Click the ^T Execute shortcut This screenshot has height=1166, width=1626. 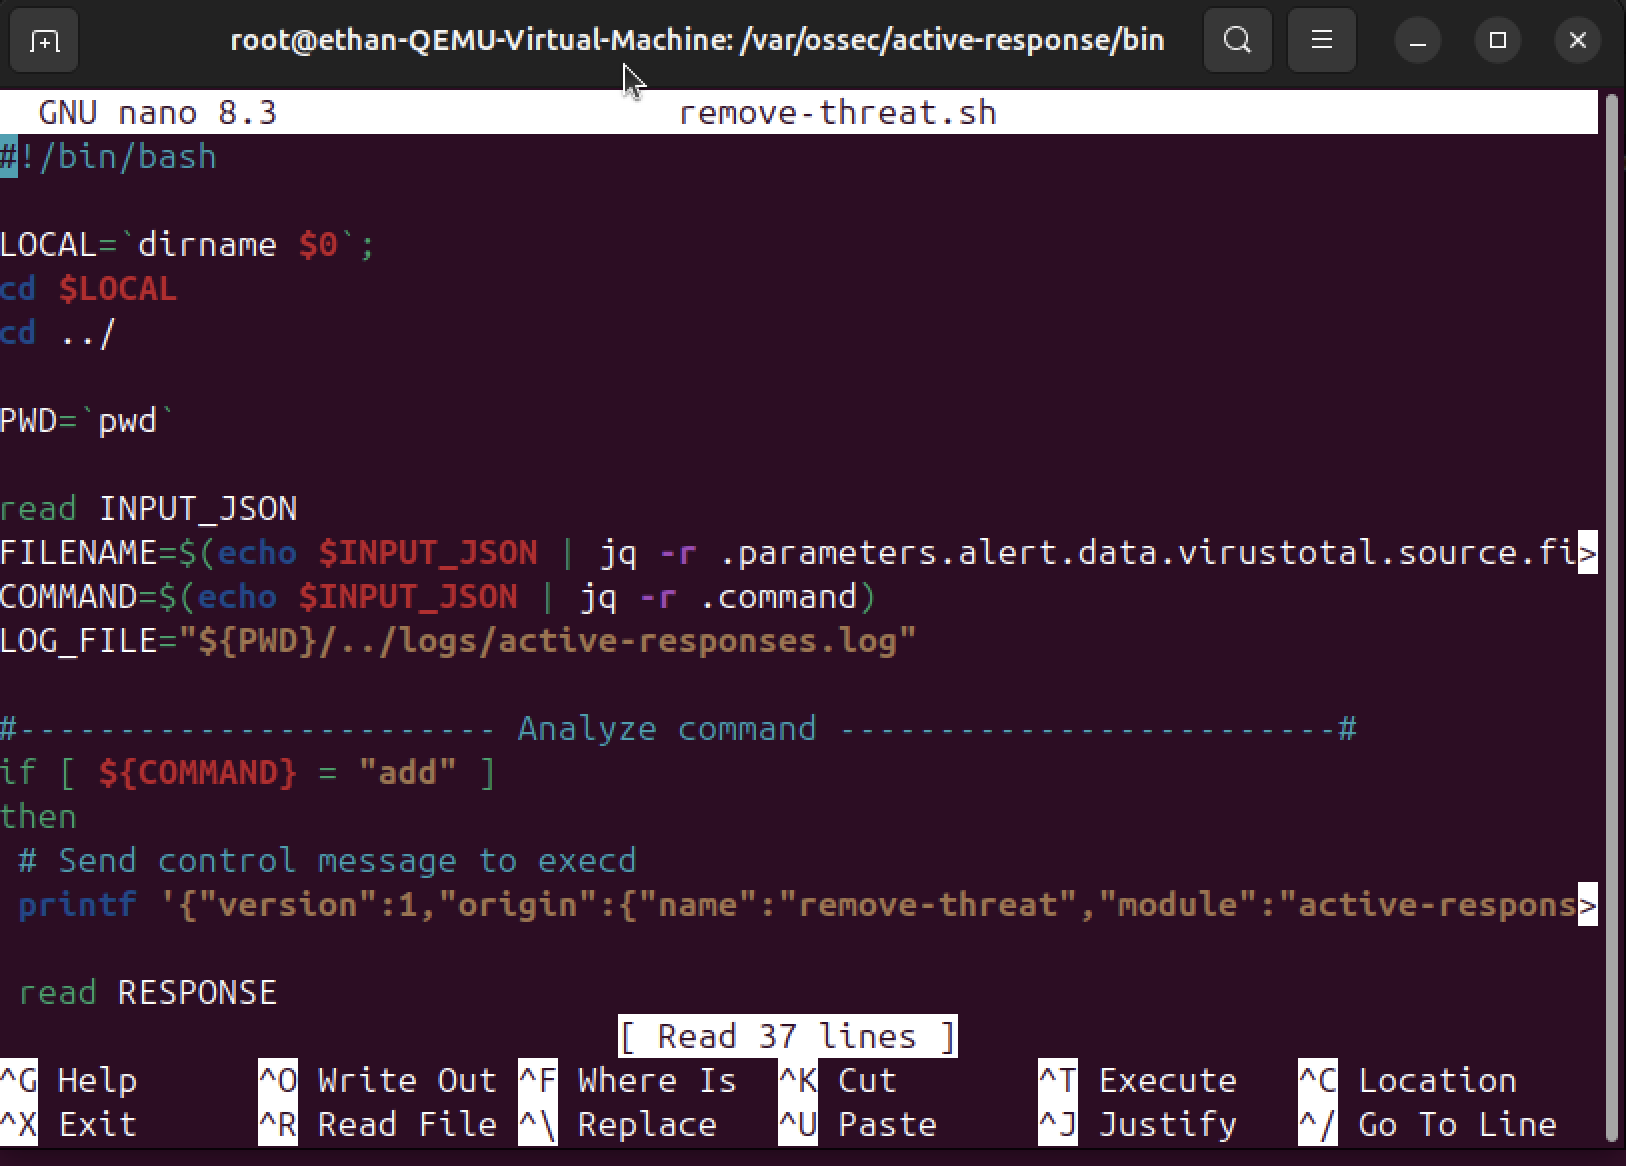1138,1080
